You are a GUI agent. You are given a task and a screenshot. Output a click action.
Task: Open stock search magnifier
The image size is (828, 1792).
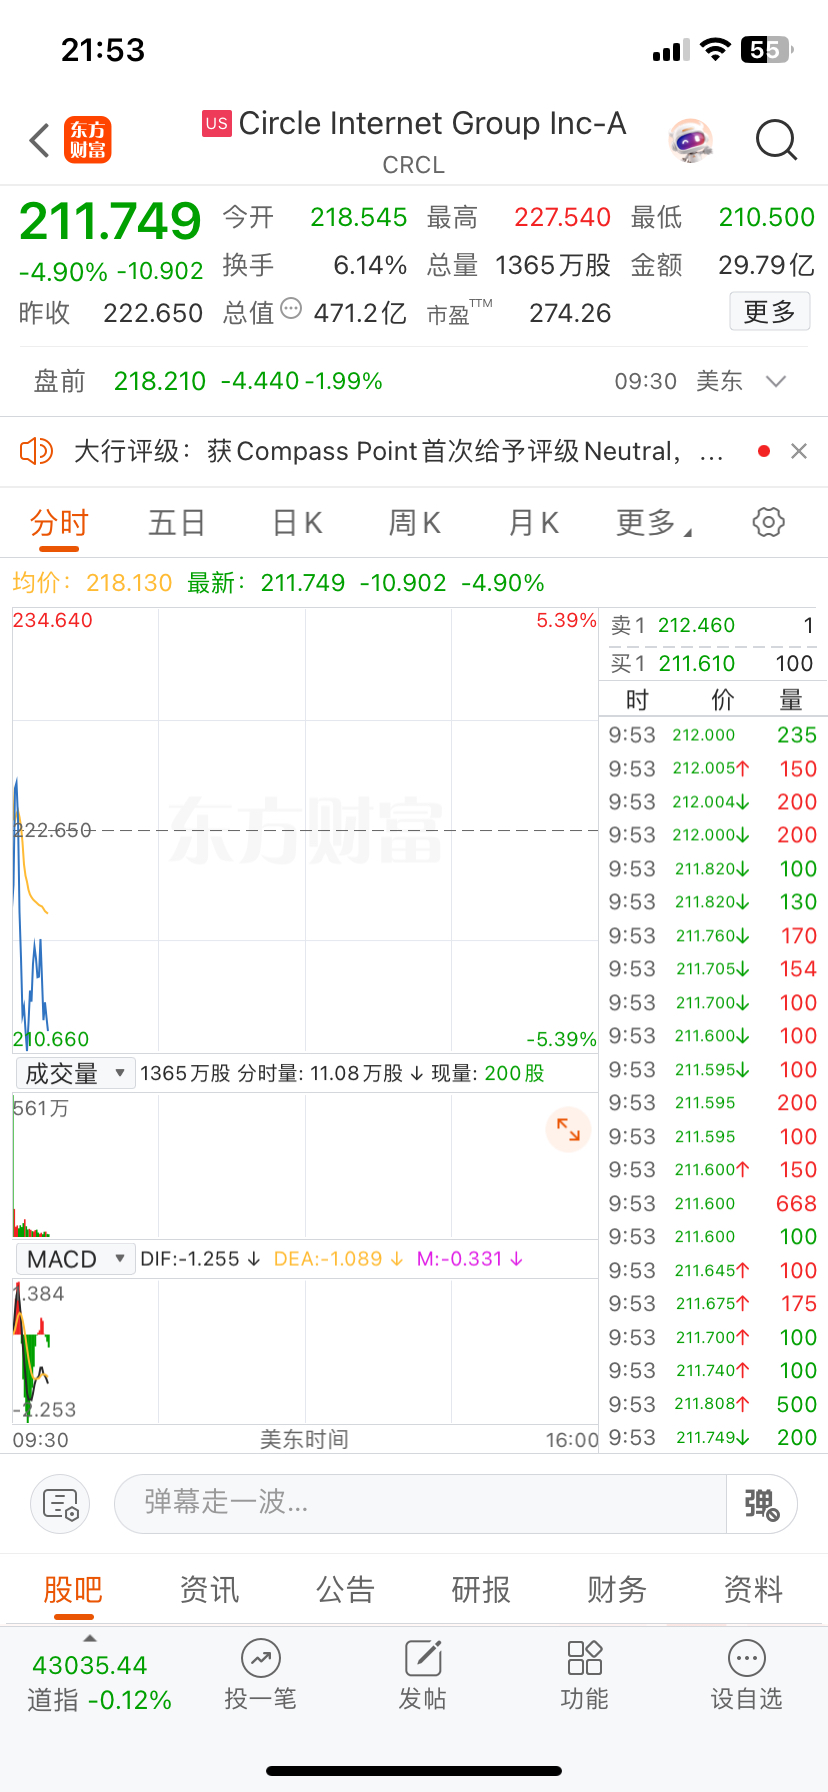click(x=776, y=141)
